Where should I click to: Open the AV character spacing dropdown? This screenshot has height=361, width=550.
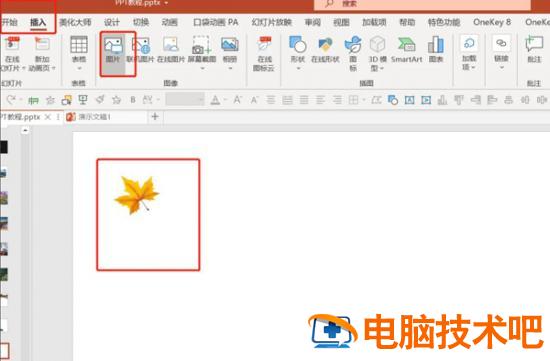158,100
